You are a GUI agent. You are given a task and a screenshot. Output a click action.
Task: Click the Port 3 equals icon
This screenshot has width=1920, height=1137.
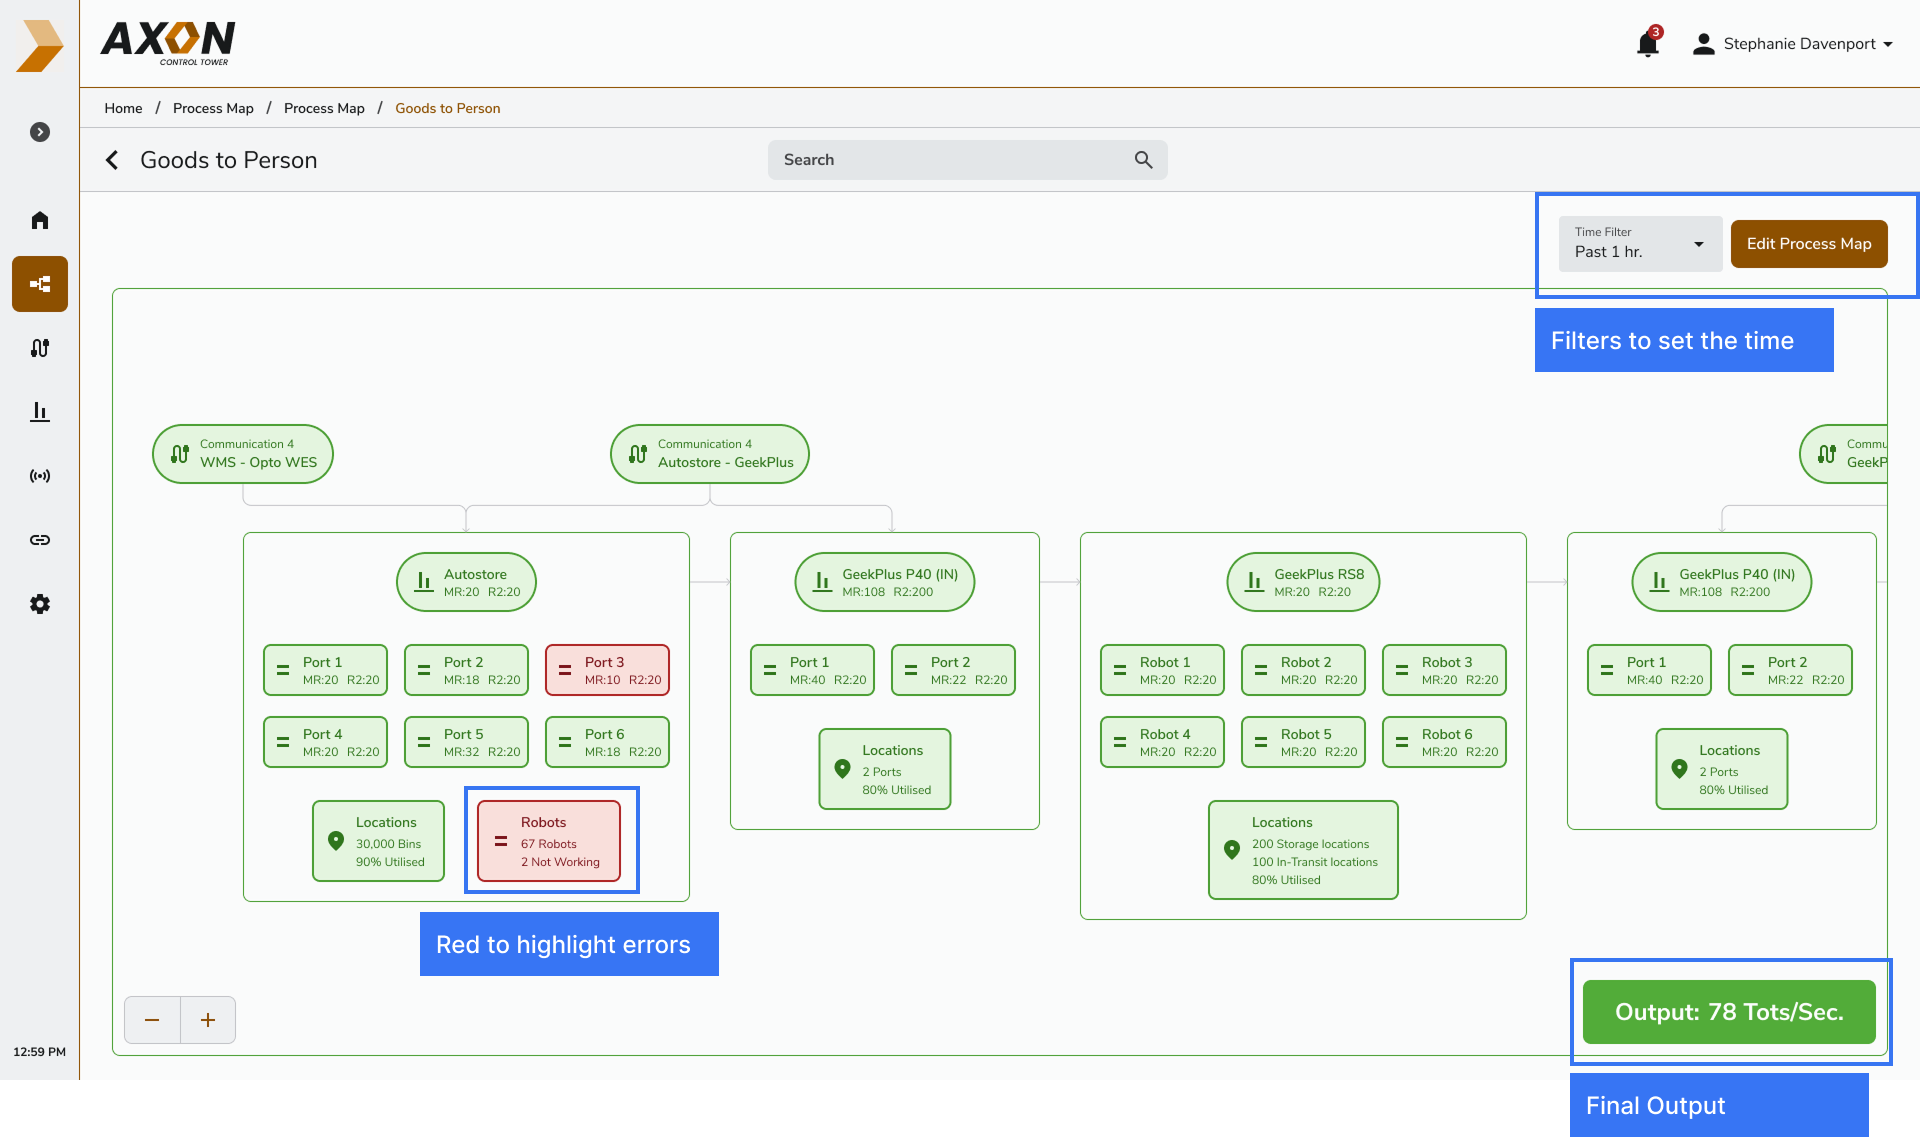565,670
